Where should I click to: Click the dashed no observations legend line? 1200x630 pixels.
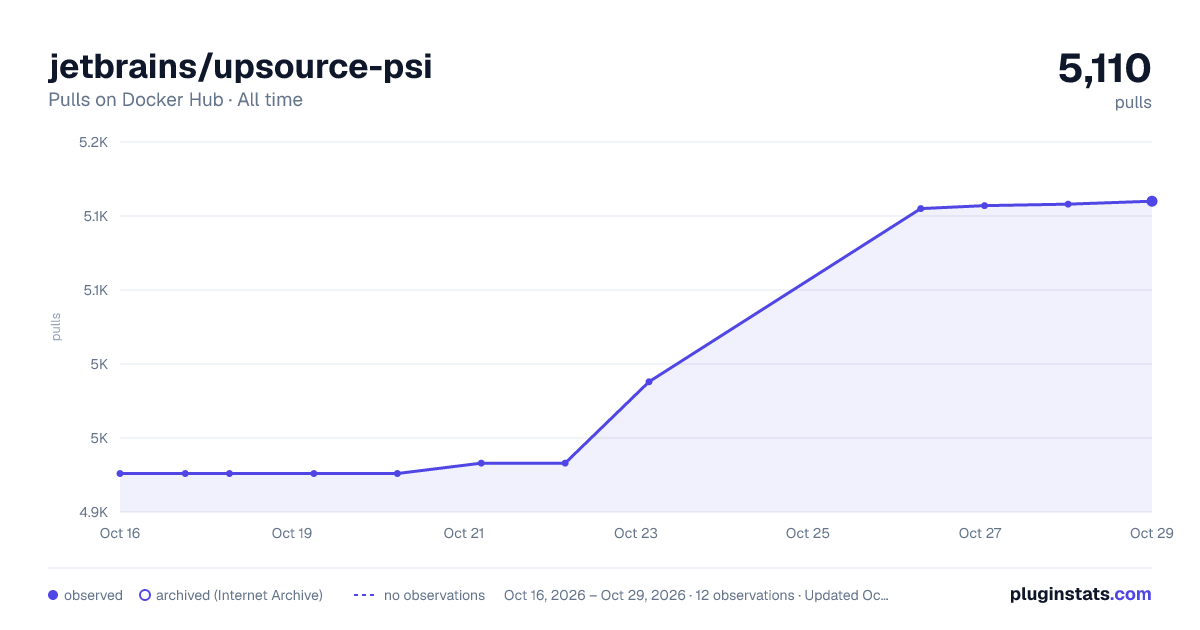coord(364,595)
